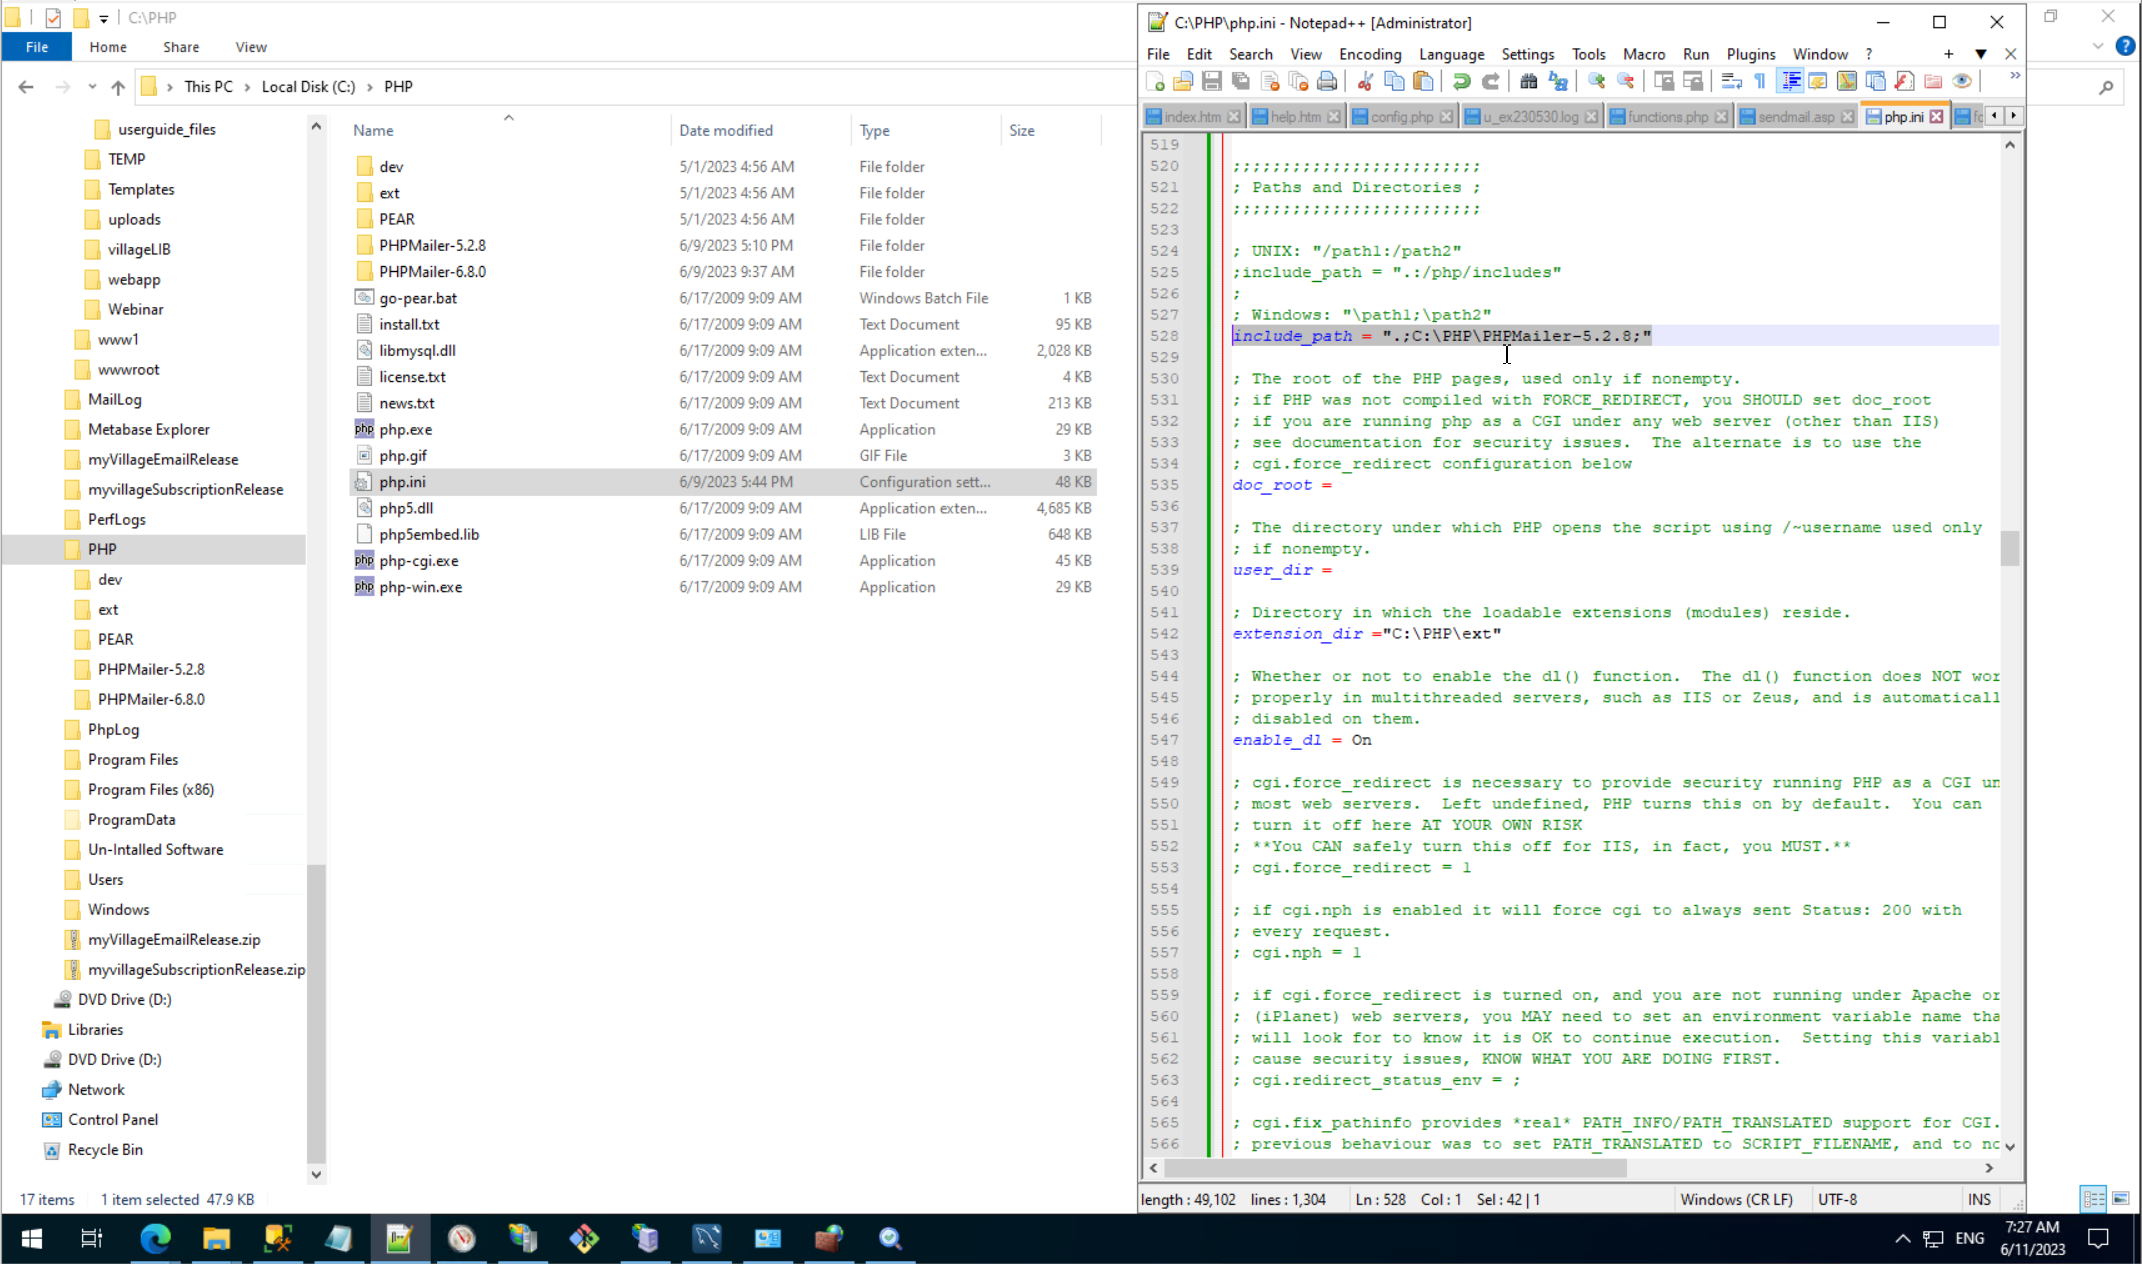
Task: Open a new file with the New icon
Action: (1155, 82)
